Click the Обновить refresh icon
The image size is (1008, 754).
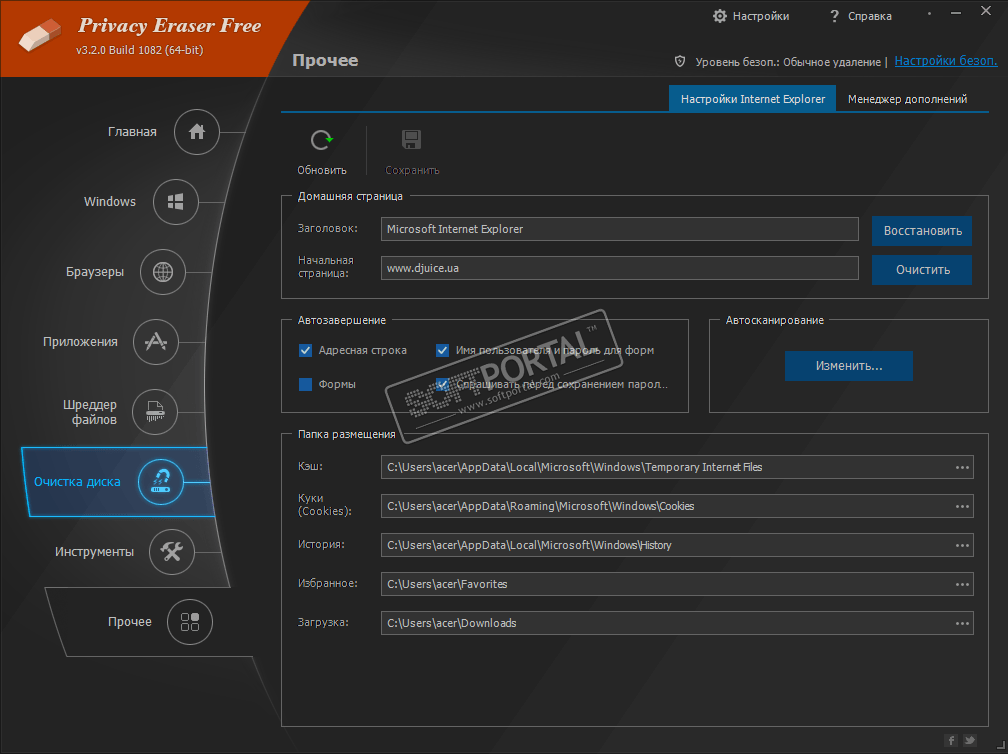(321, 140)
